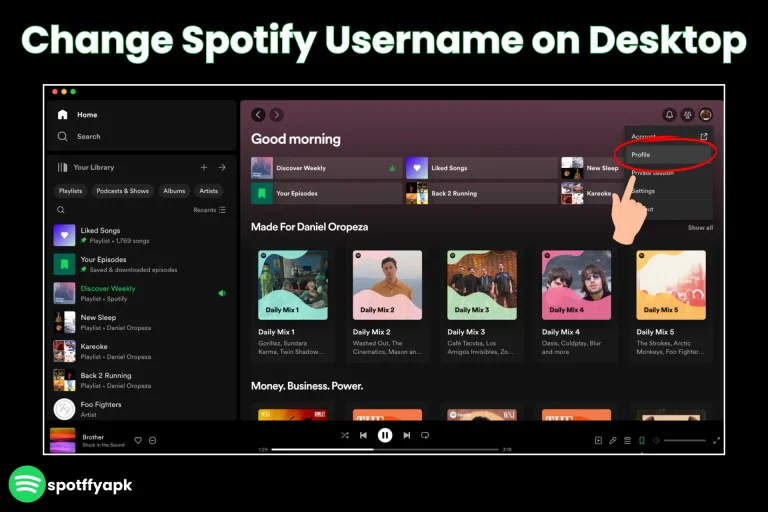Search within Your Library
Viewport: 768px width, 512px height.
[61, 210]
